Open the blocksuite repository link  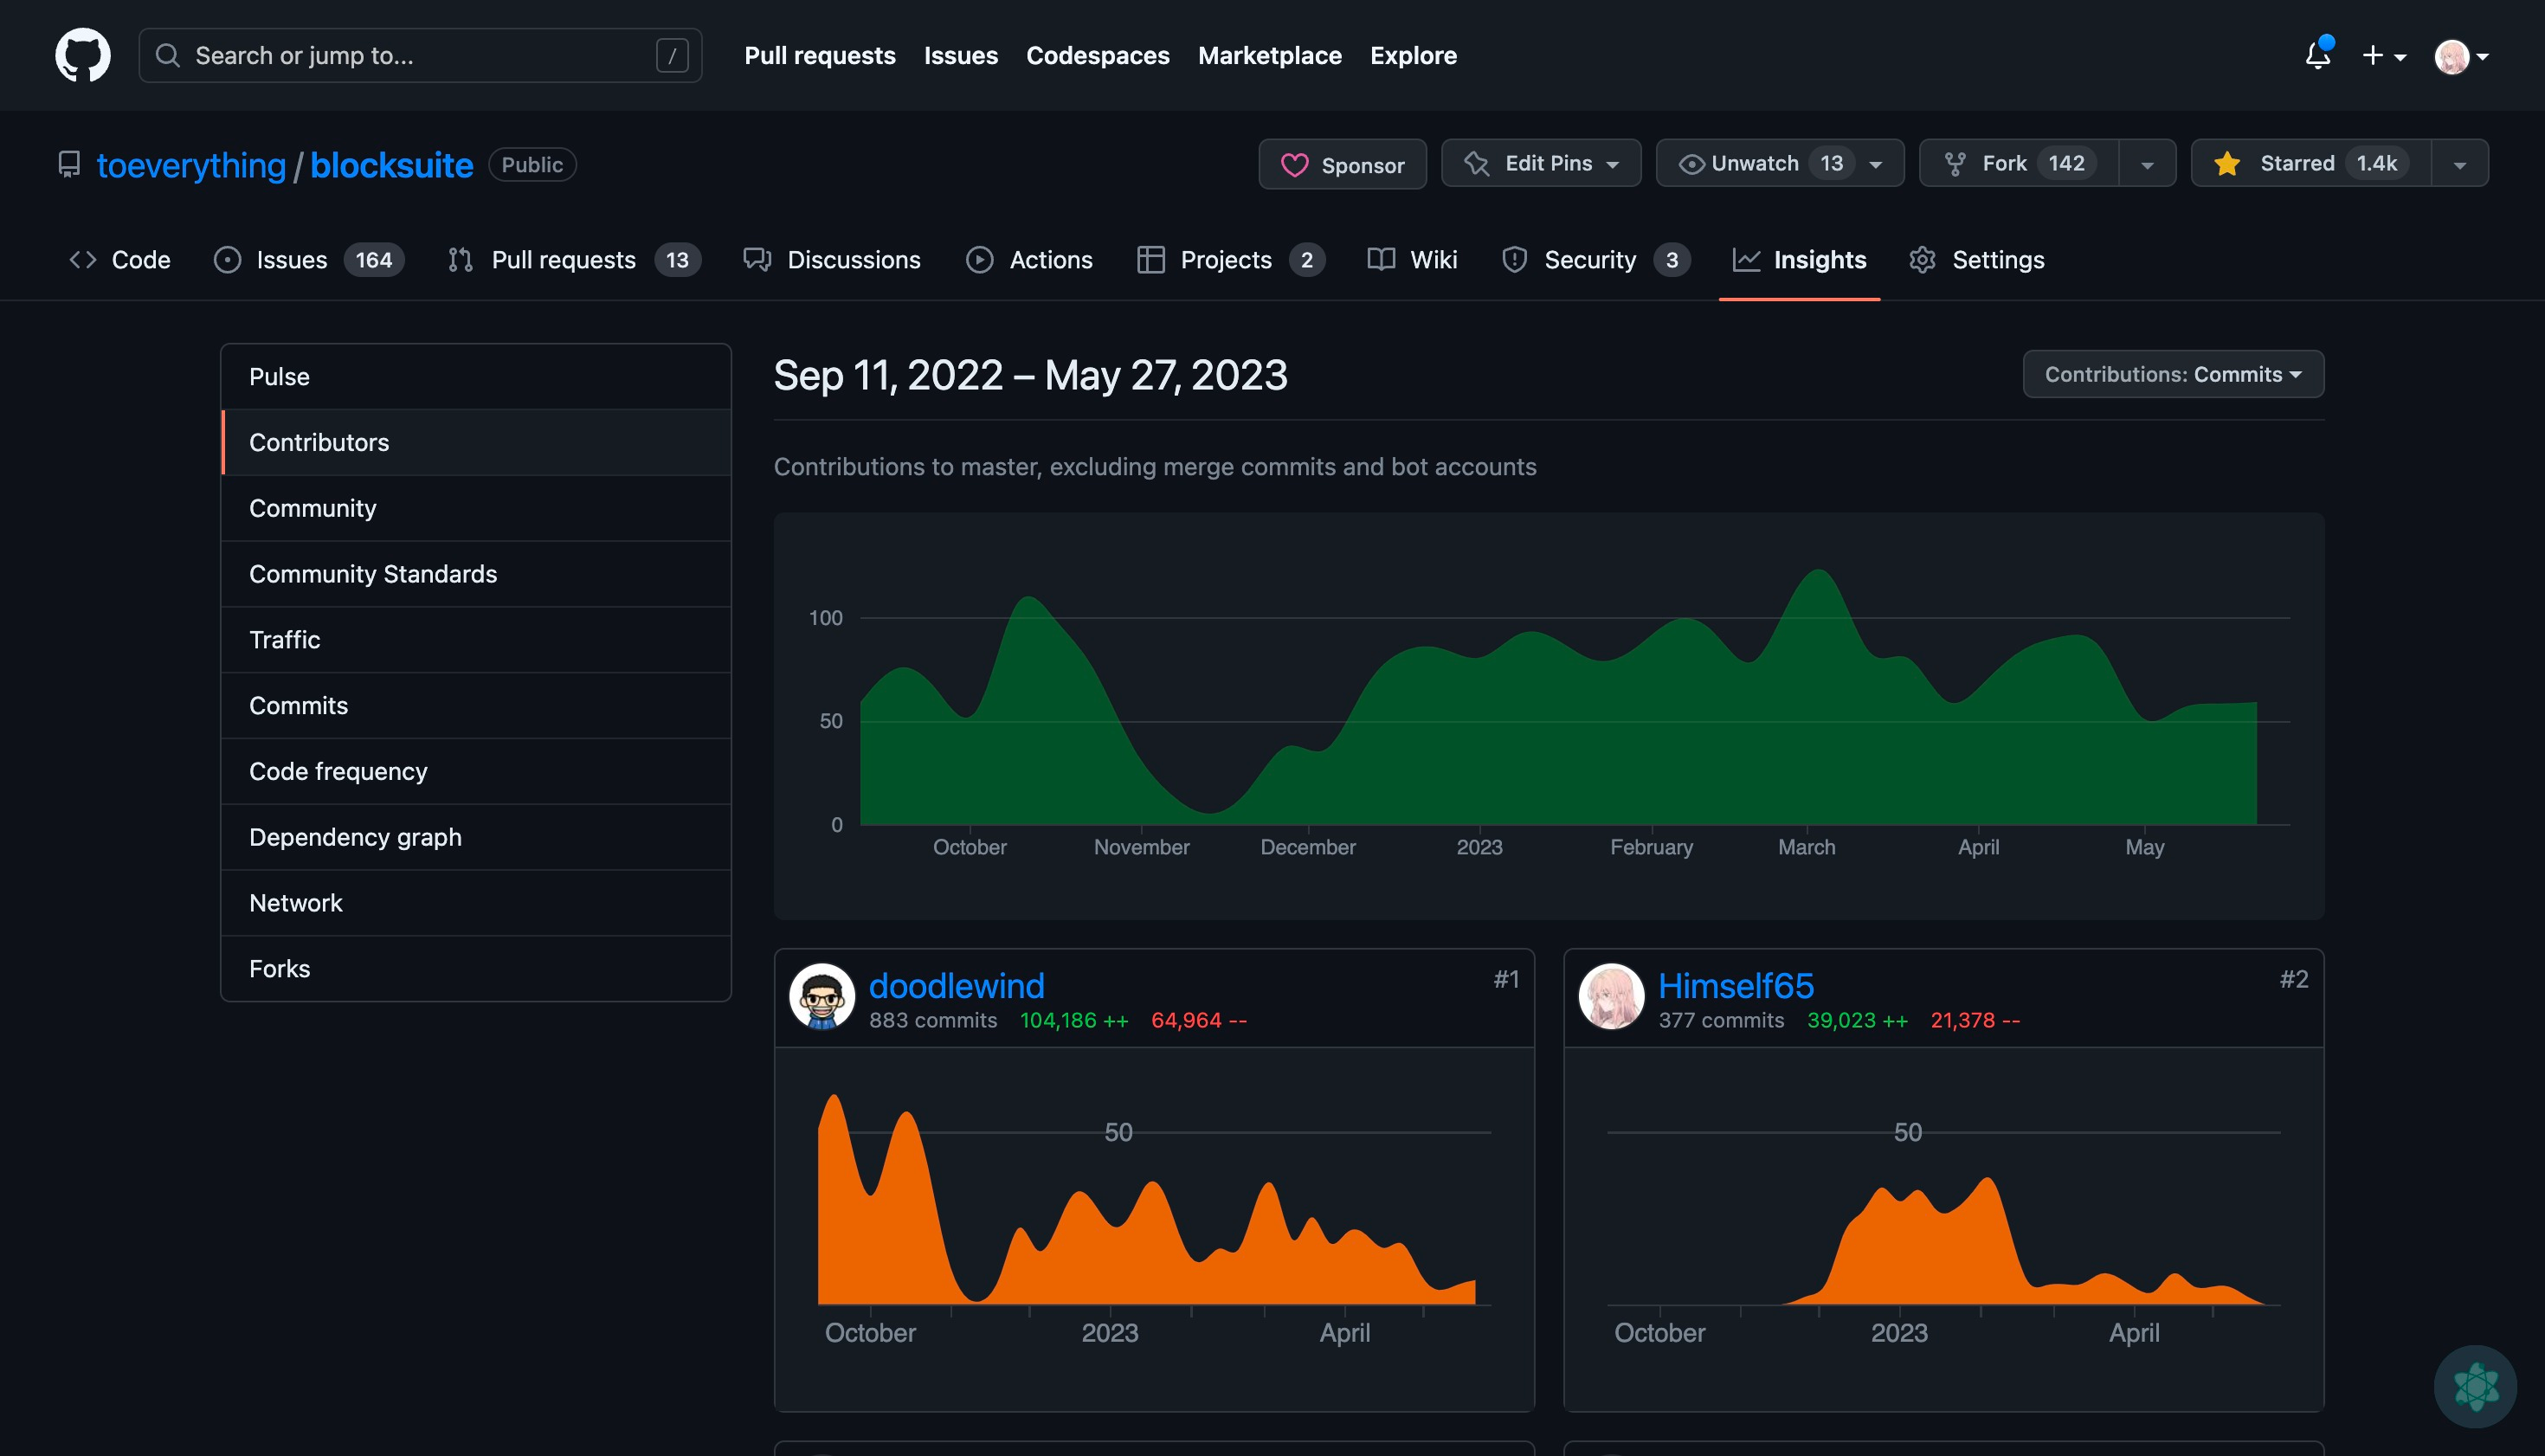point(391,165)
